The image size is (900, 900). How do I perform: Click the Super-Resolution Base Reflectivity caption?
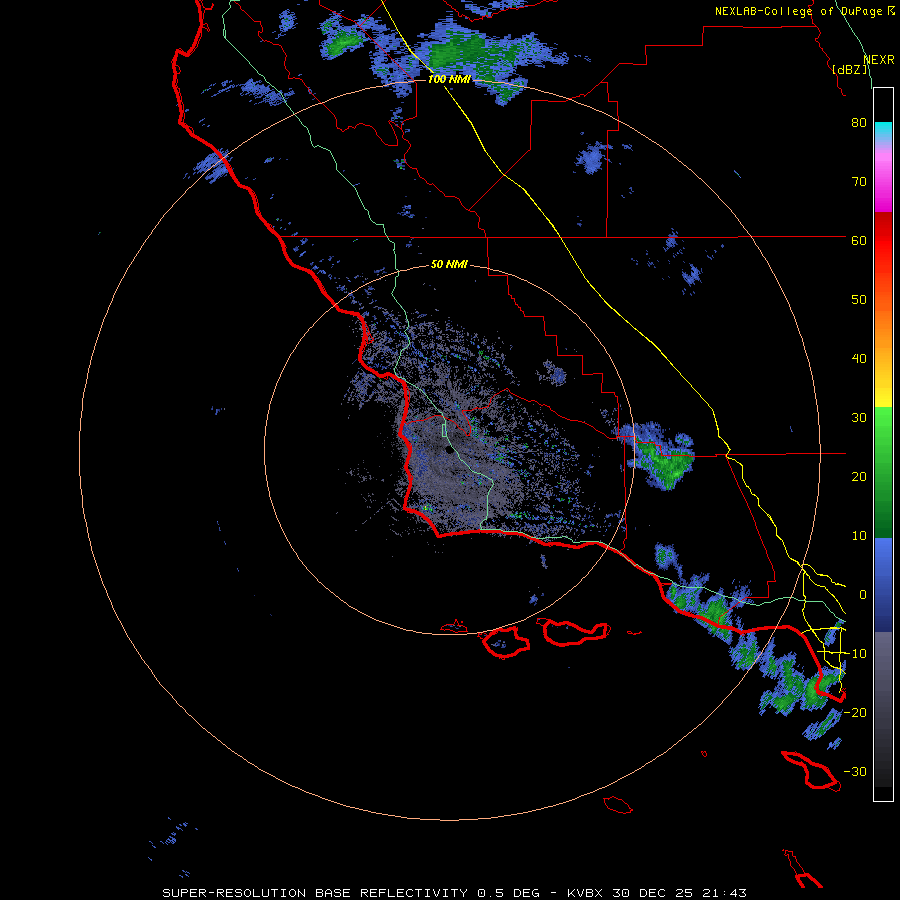point(454,893)
